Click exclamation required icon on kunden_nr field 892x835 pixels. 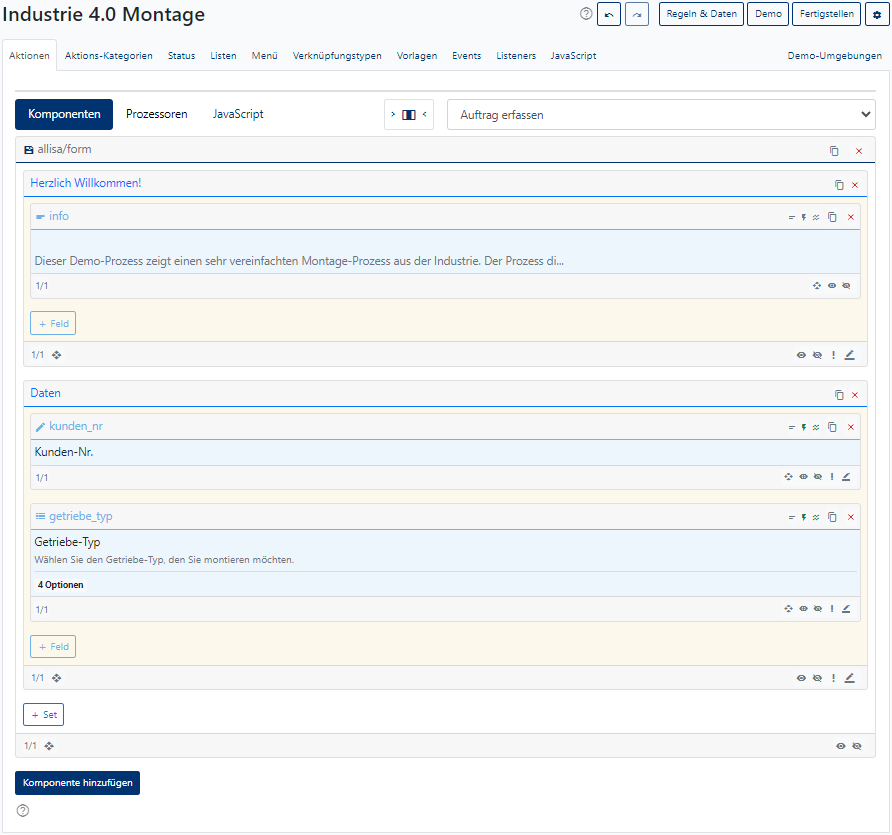832,477
